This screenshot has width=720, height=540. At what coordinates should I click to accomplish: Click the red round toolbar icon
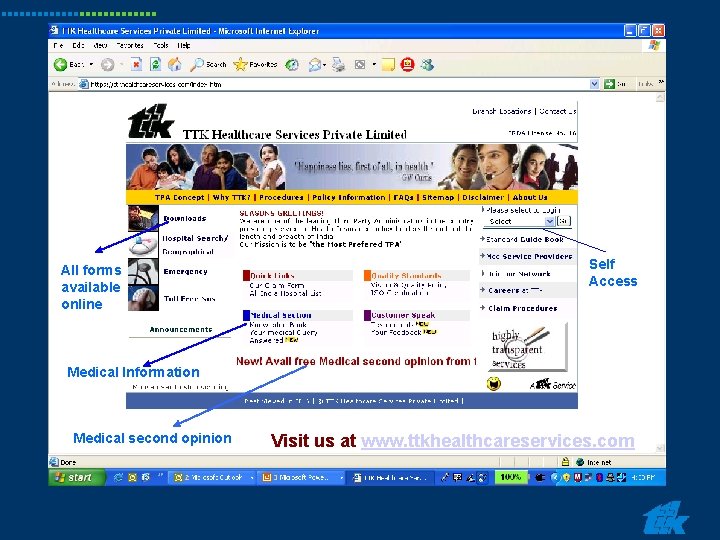click(407, 64)
